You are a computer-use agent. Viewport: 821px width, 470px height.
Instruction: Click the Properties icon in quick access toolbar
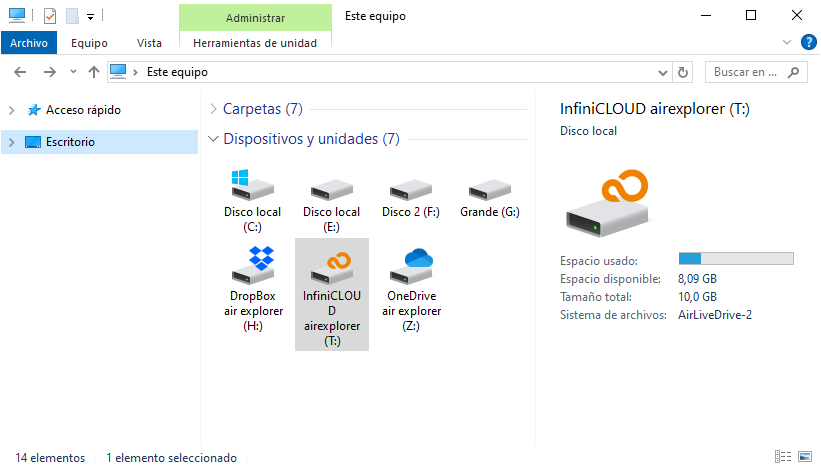(50, 16)
